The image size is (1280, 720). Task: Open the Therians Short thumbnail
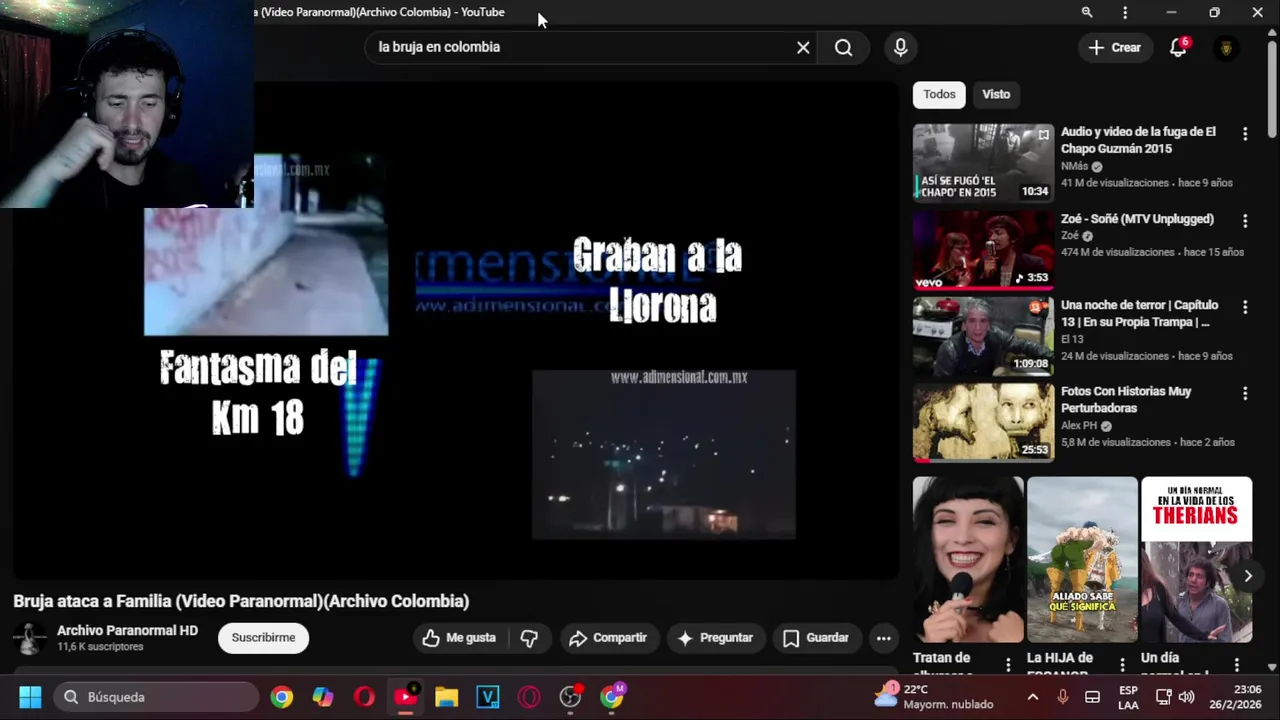pos(1196,559)
